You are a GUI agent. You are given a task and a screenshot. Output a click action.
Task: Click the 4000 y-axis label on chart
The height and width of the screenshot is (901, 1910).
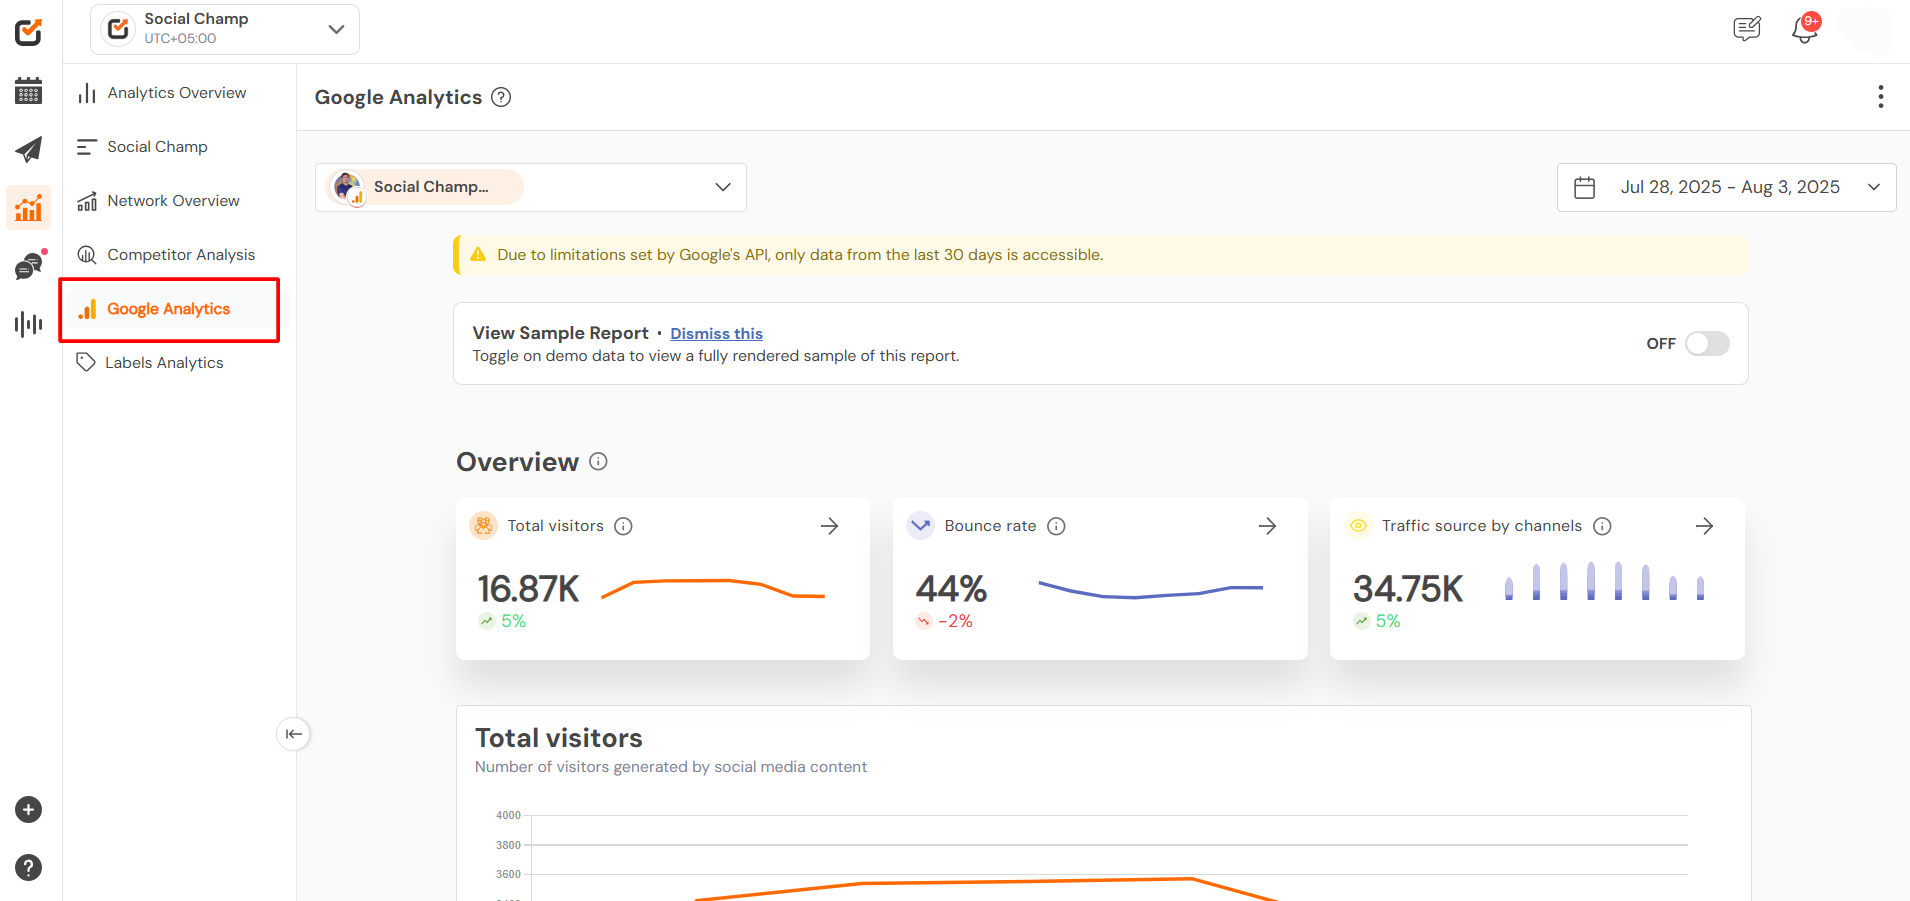click(x=508, y=815)
